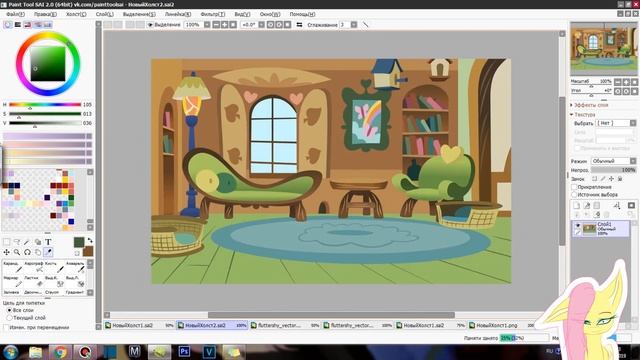This screenshot has height=360, width=640.
Task: Adjust the H hue slider
Action: coord(45,105)
